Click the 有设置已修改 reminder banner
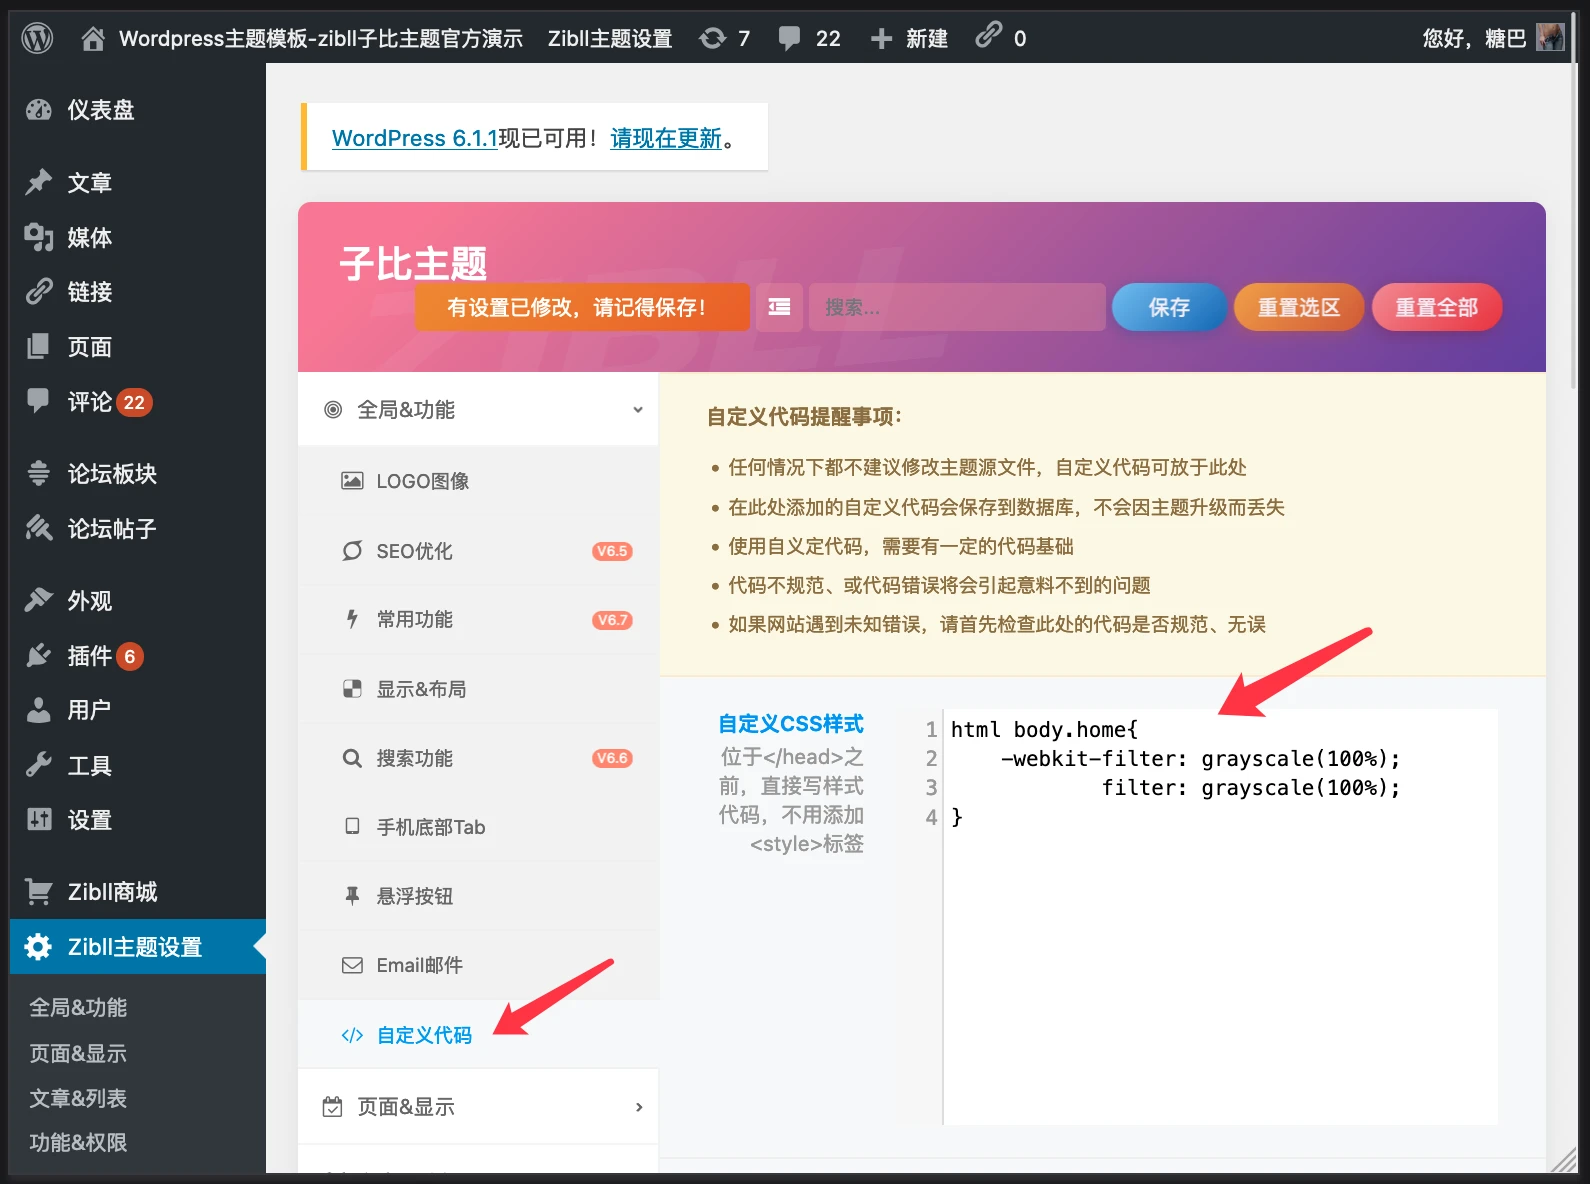This screenshot has height=1184, width=1590. click(582, 307)
